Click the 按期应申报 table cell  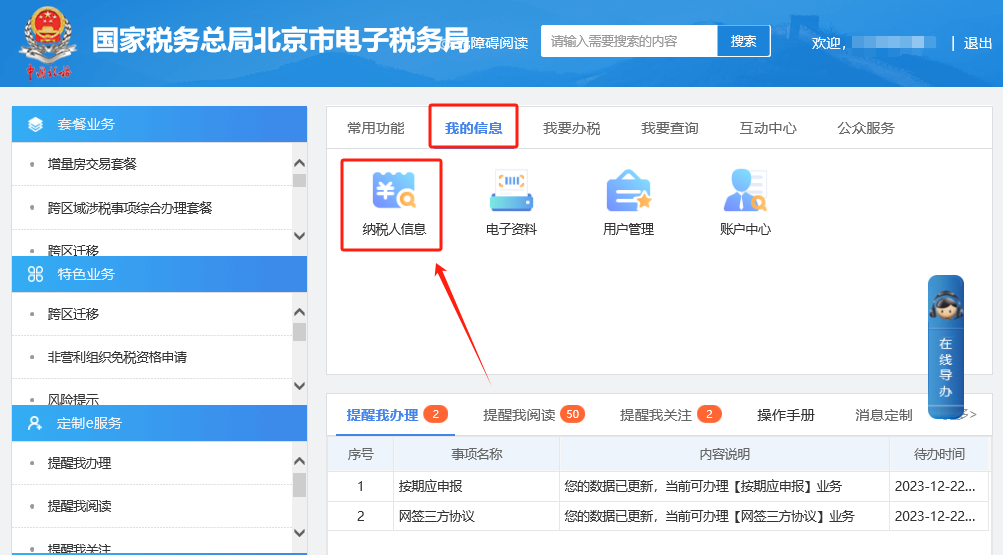tap(476, 487)
